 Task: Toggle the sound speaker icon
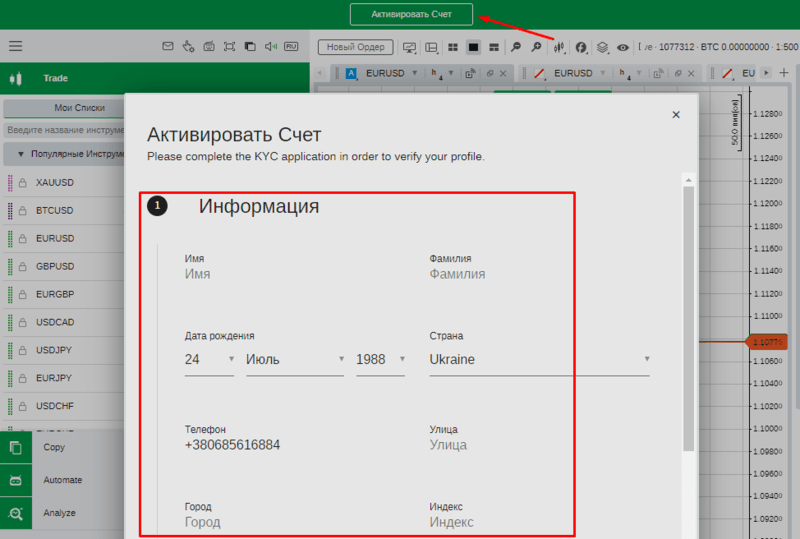[x=270, y=46]
